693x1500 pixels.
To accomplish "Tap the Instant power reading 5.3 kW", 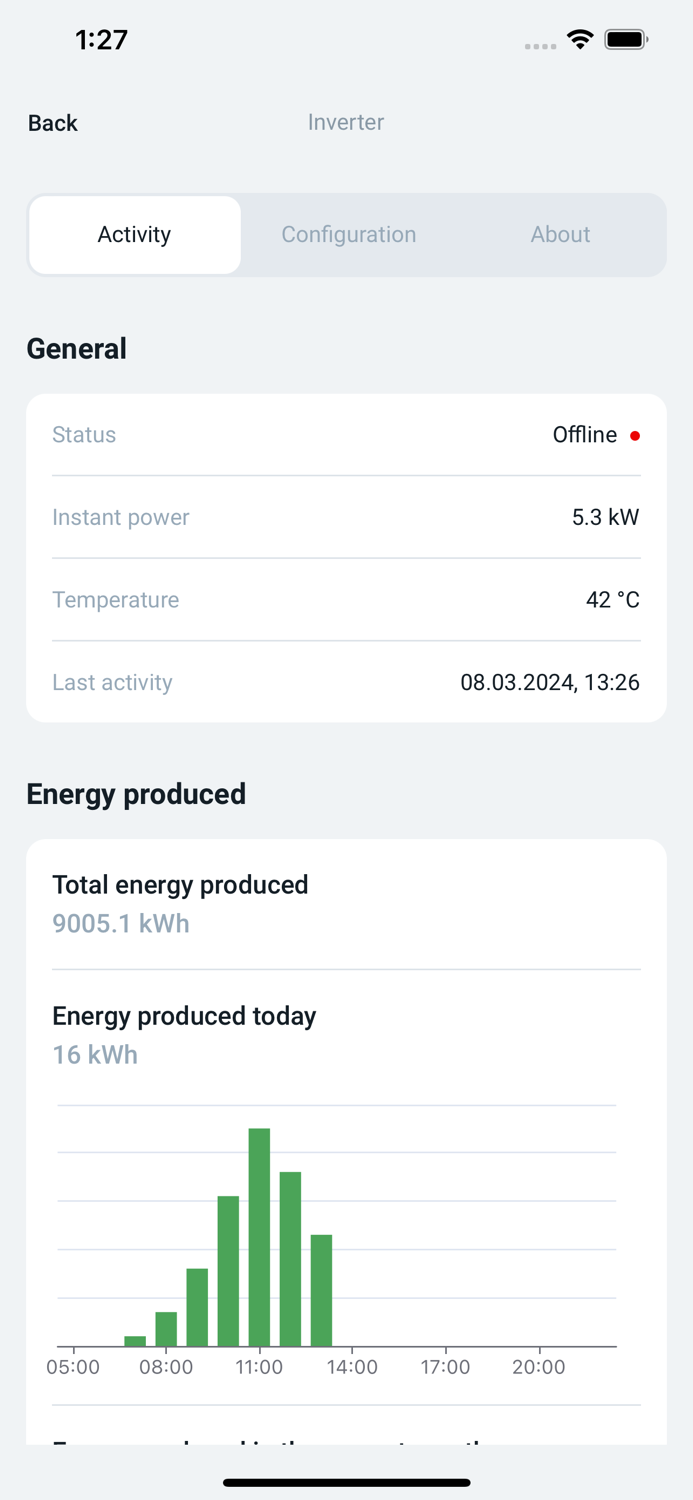I will click(604, 517).
